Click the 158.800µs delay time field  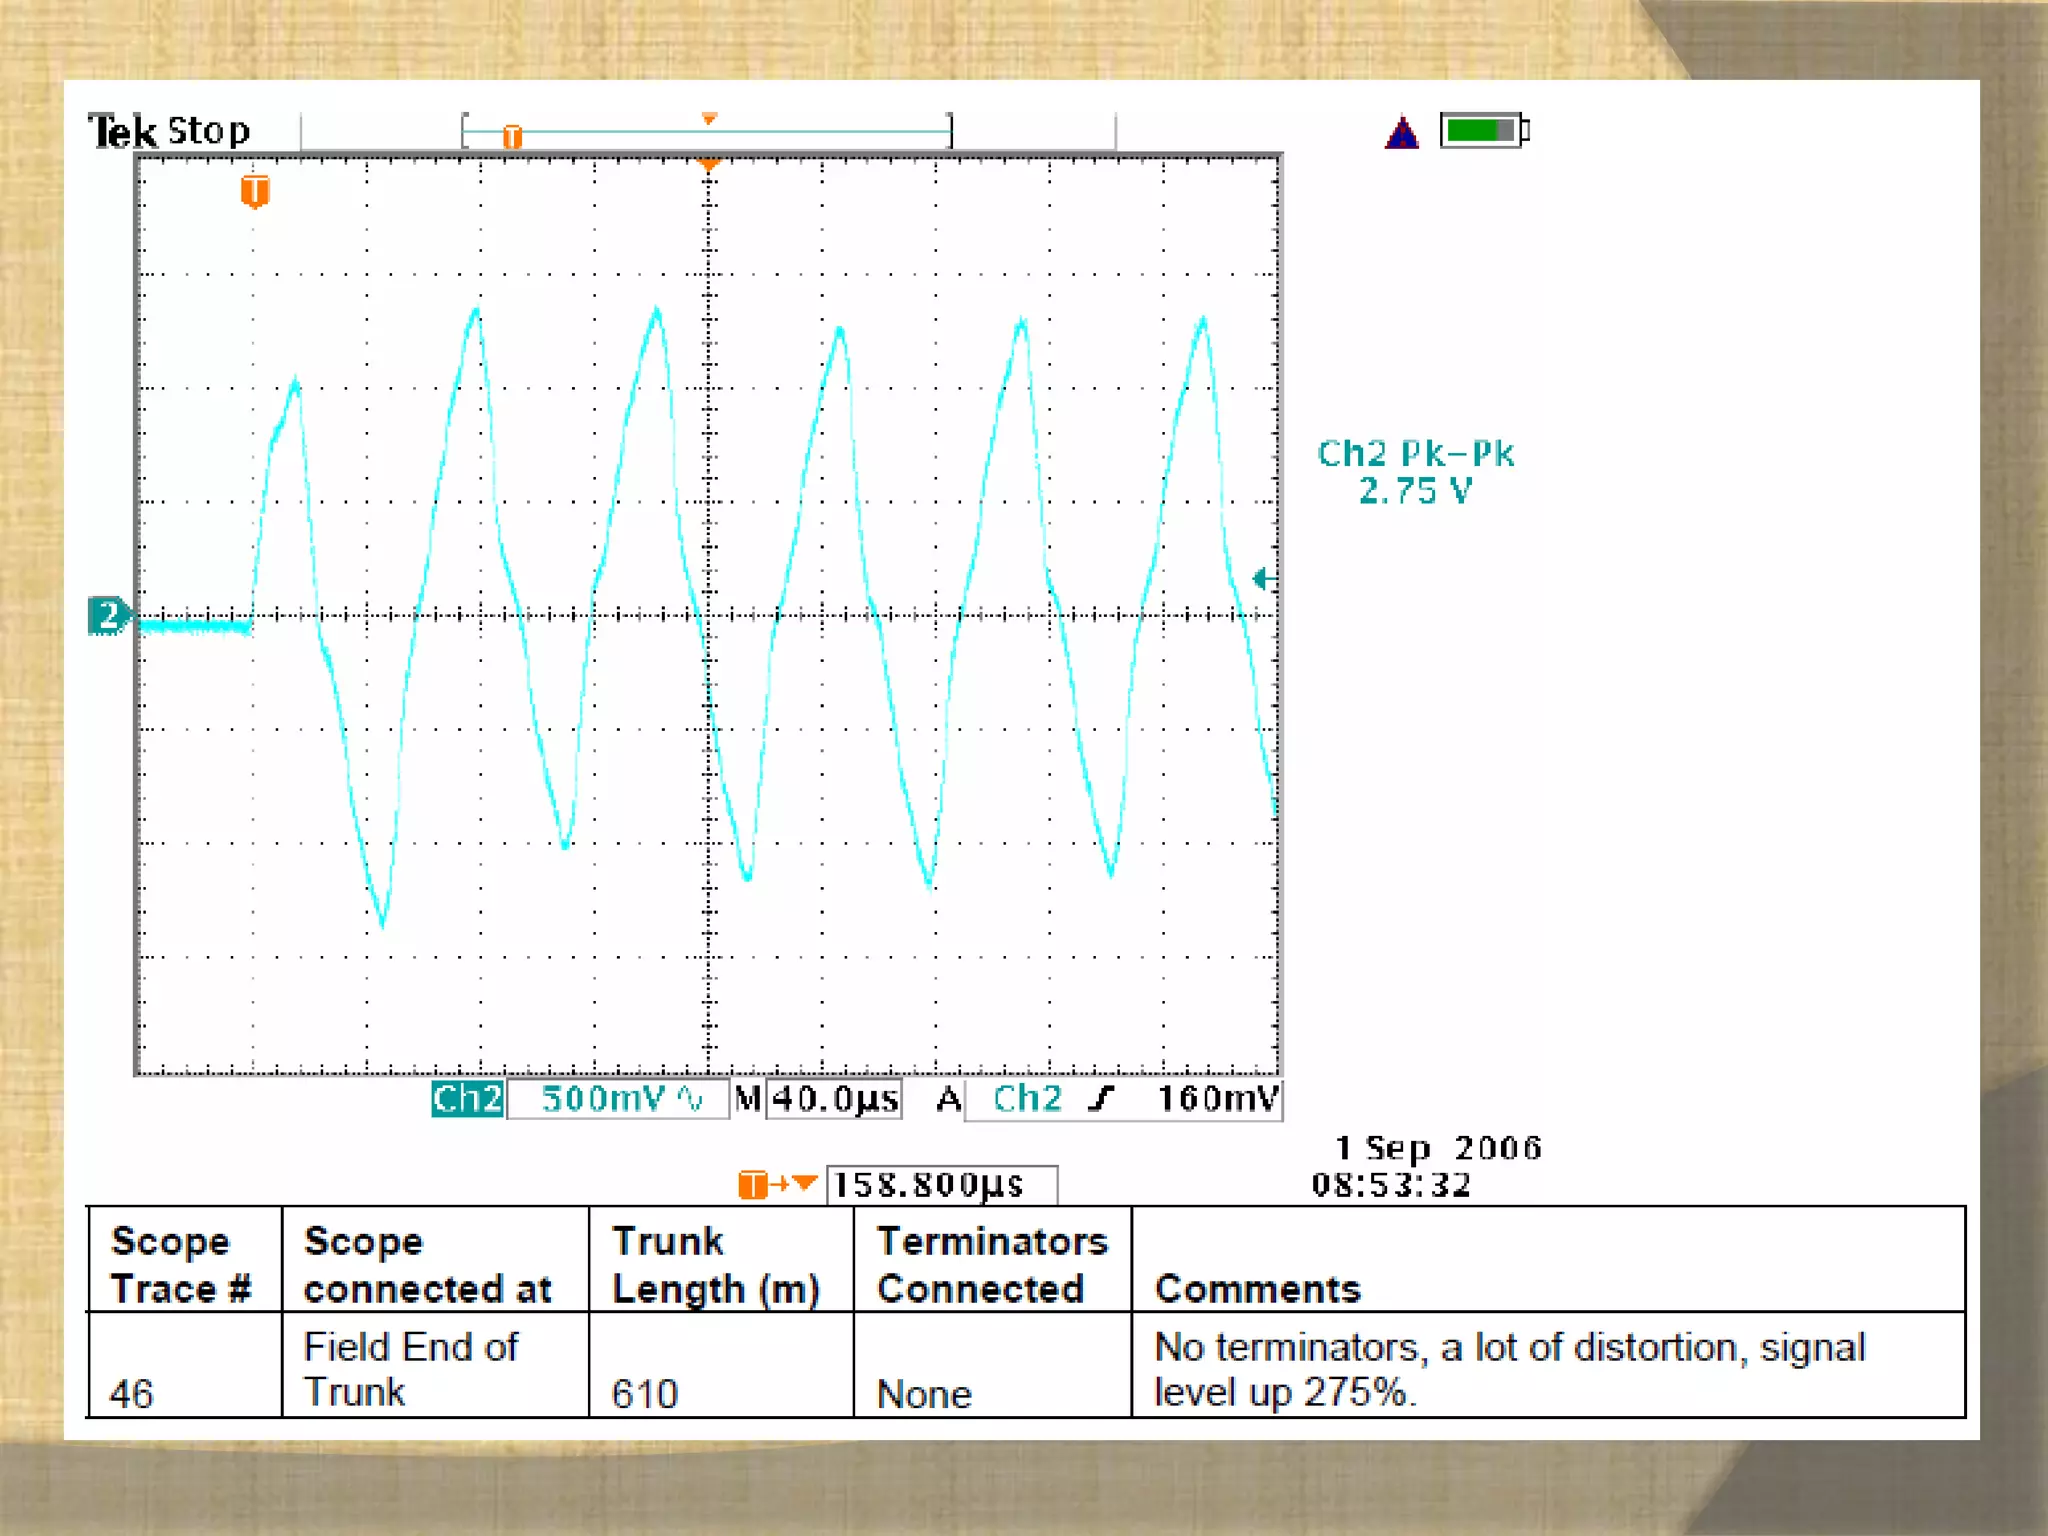940,1185
